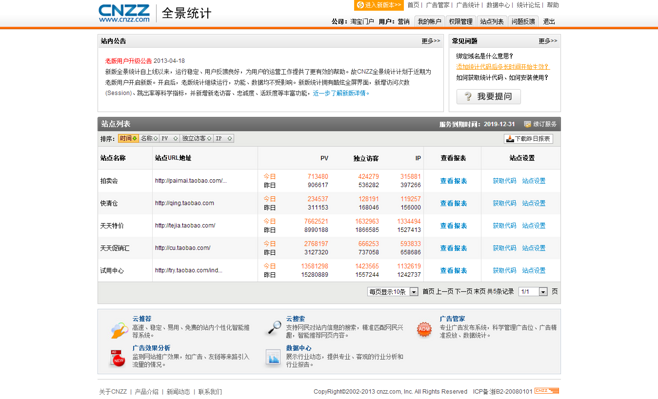Open 统计论坛 in the top navigation
Viewport: 658px width, 399px height.
pos(528,5)
